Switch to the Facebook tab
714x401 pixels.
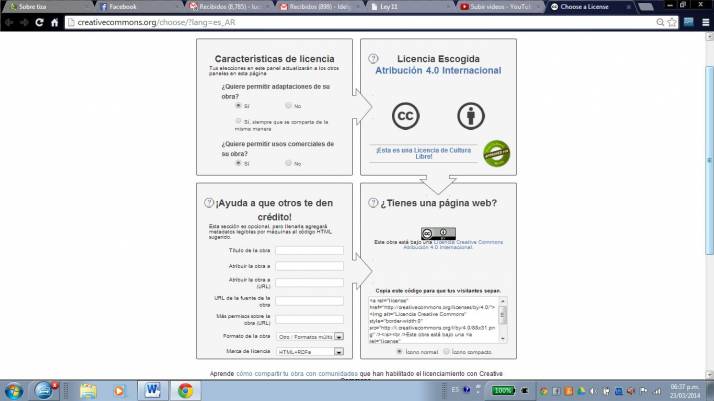click(139, 6)
